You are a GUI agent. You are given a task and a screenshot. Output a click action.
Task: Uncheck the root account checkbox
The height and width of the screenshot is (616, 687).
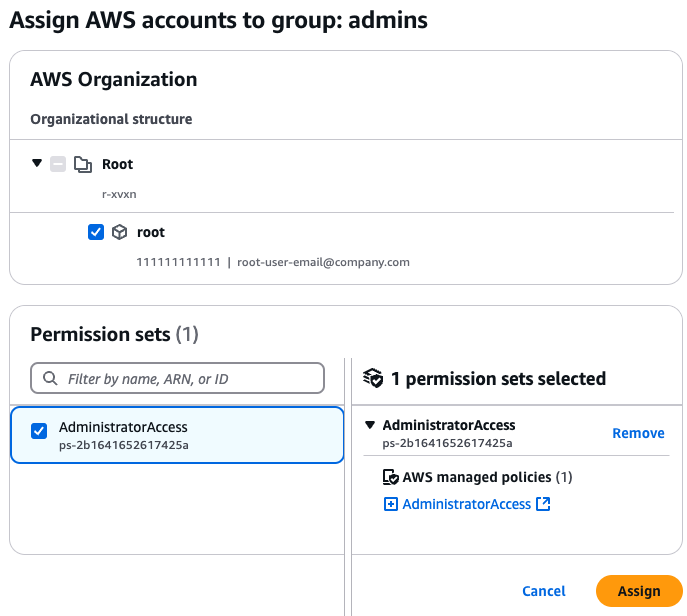(x=96, y=232)
